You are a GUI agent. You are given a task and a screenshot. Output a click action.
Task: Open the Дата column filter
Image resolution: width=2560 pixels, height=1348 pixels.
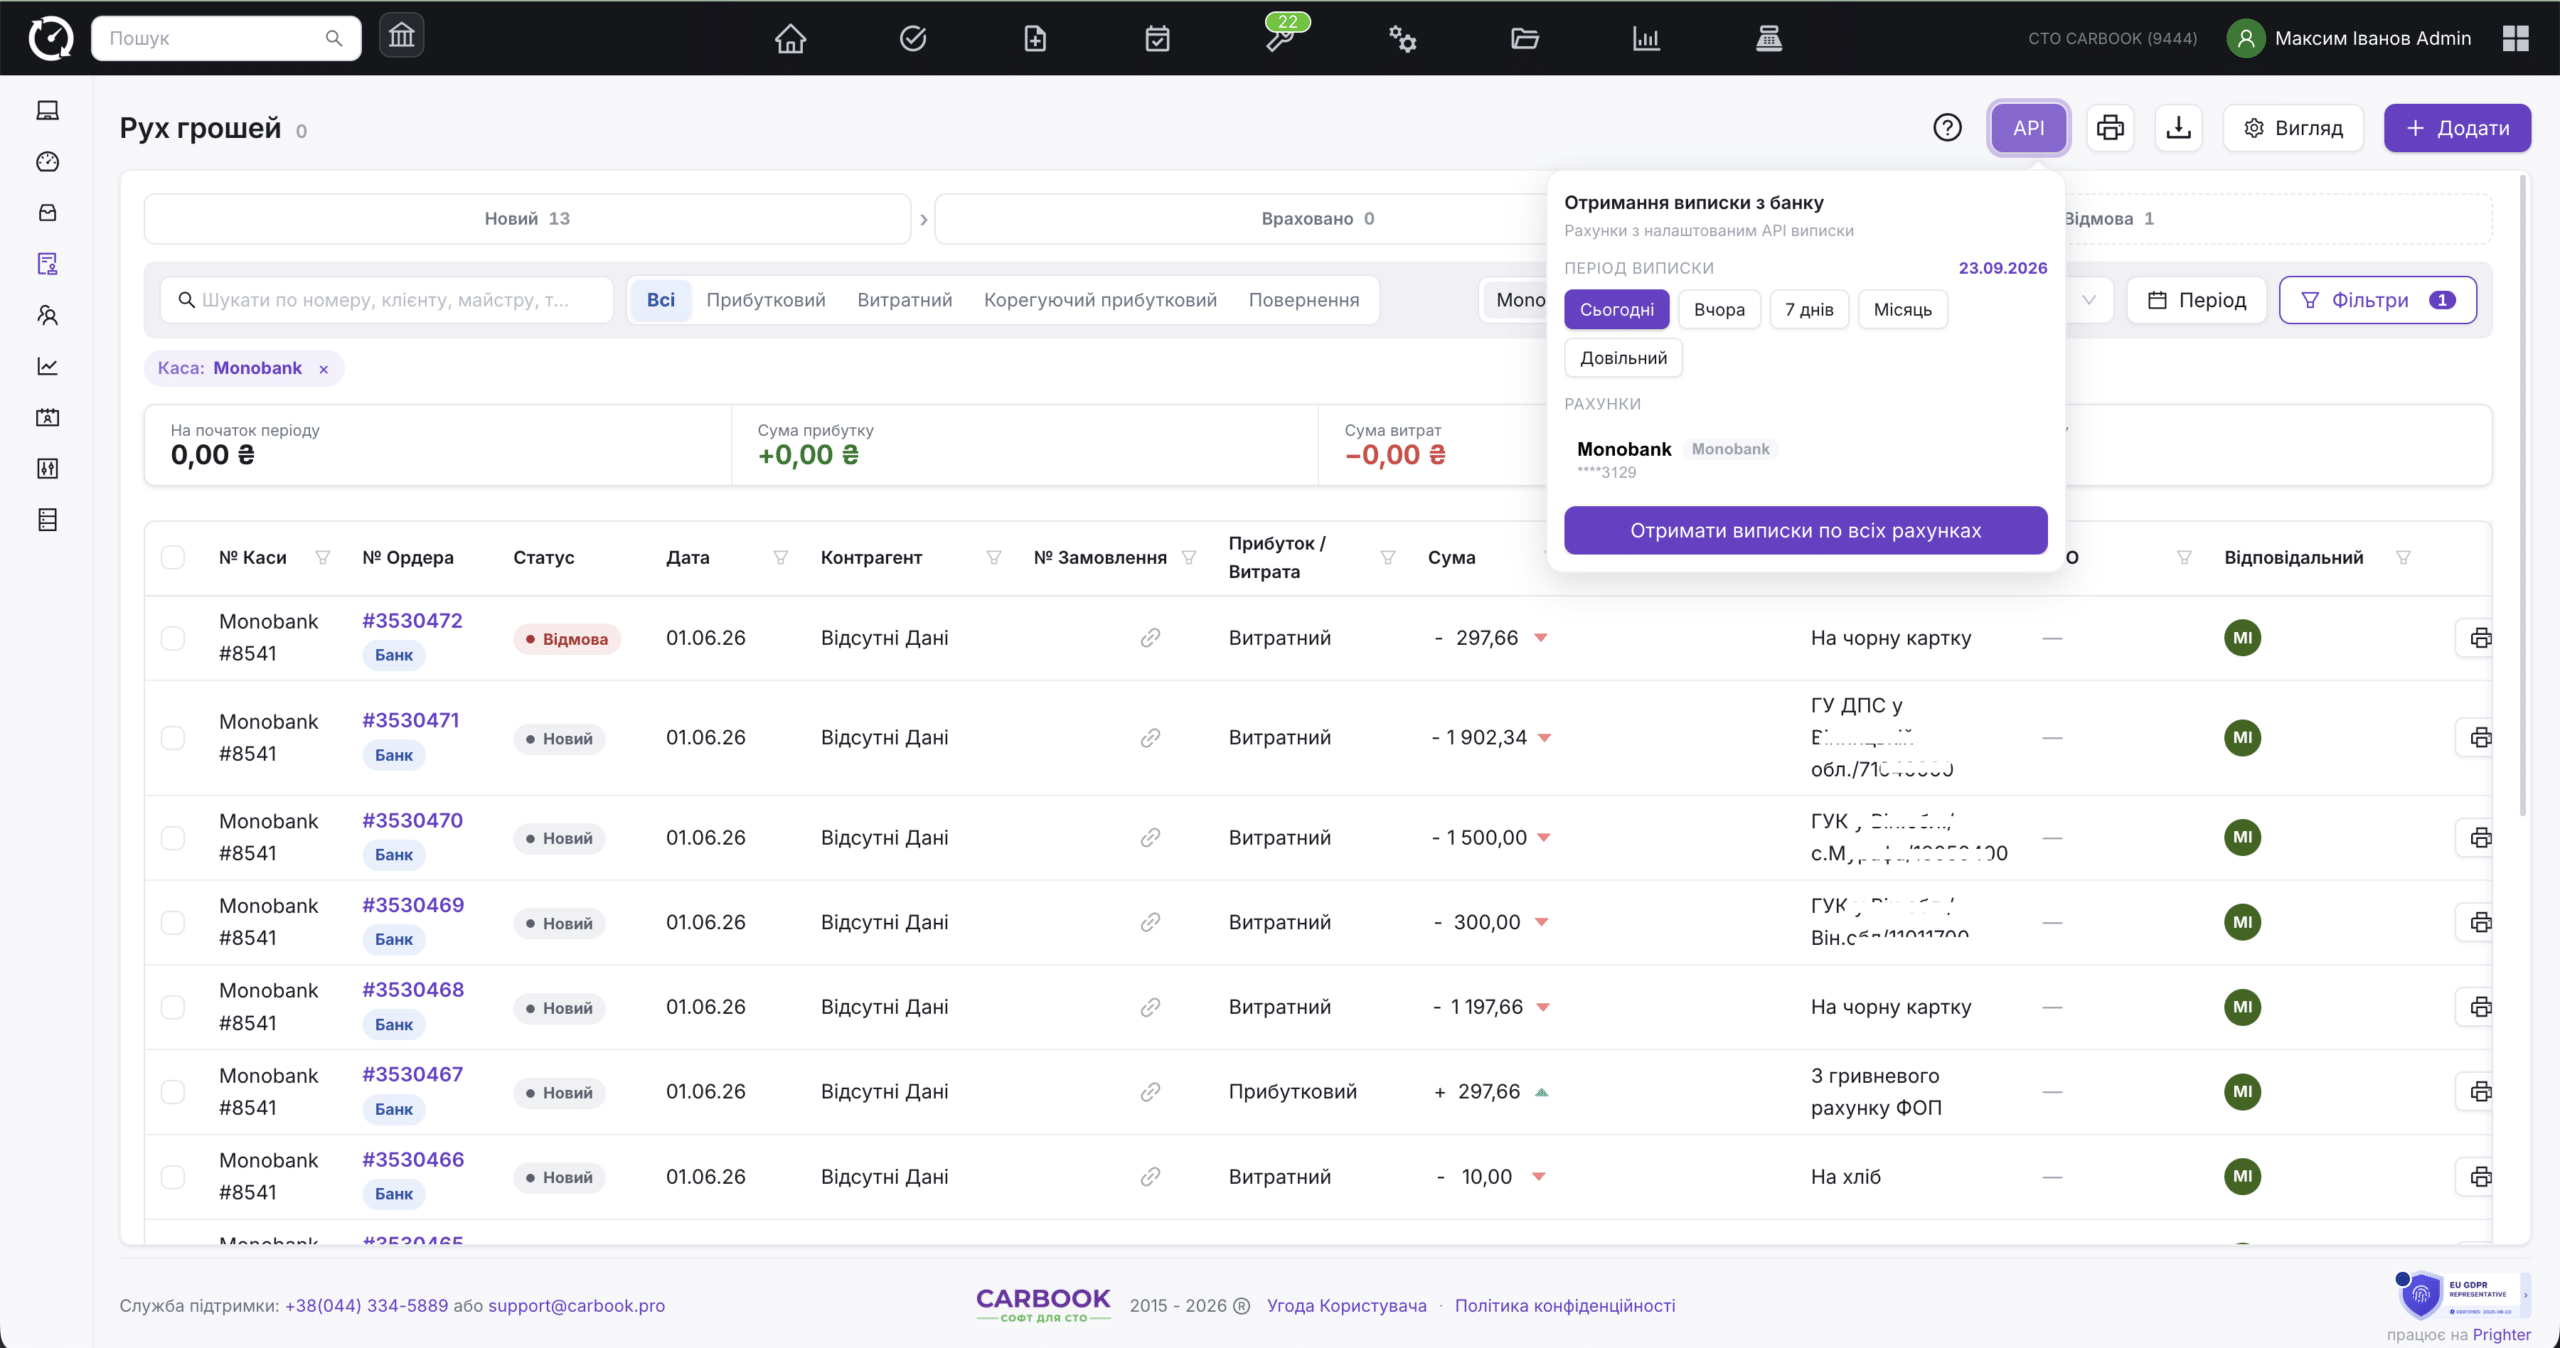pos(780,557)
